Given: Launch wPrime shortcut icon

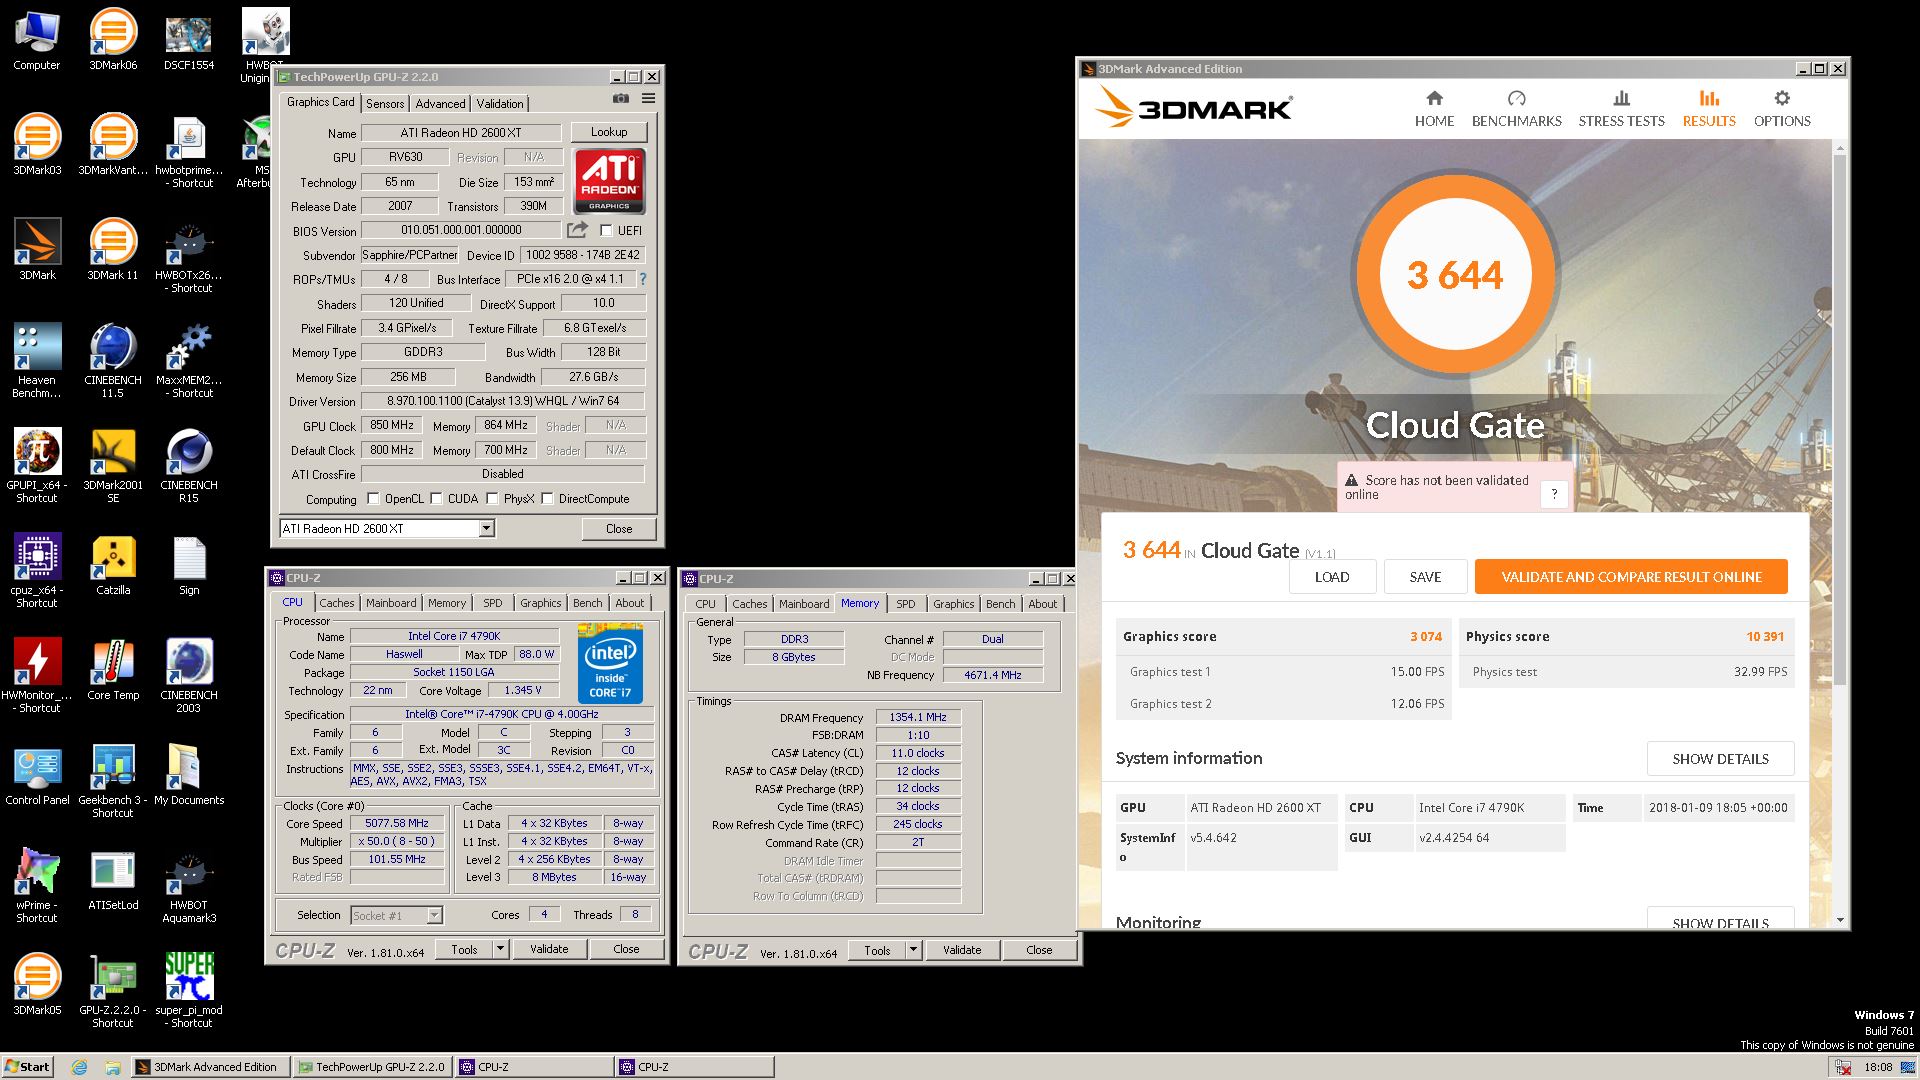Looking at the screenshot, I should point(37,887).
